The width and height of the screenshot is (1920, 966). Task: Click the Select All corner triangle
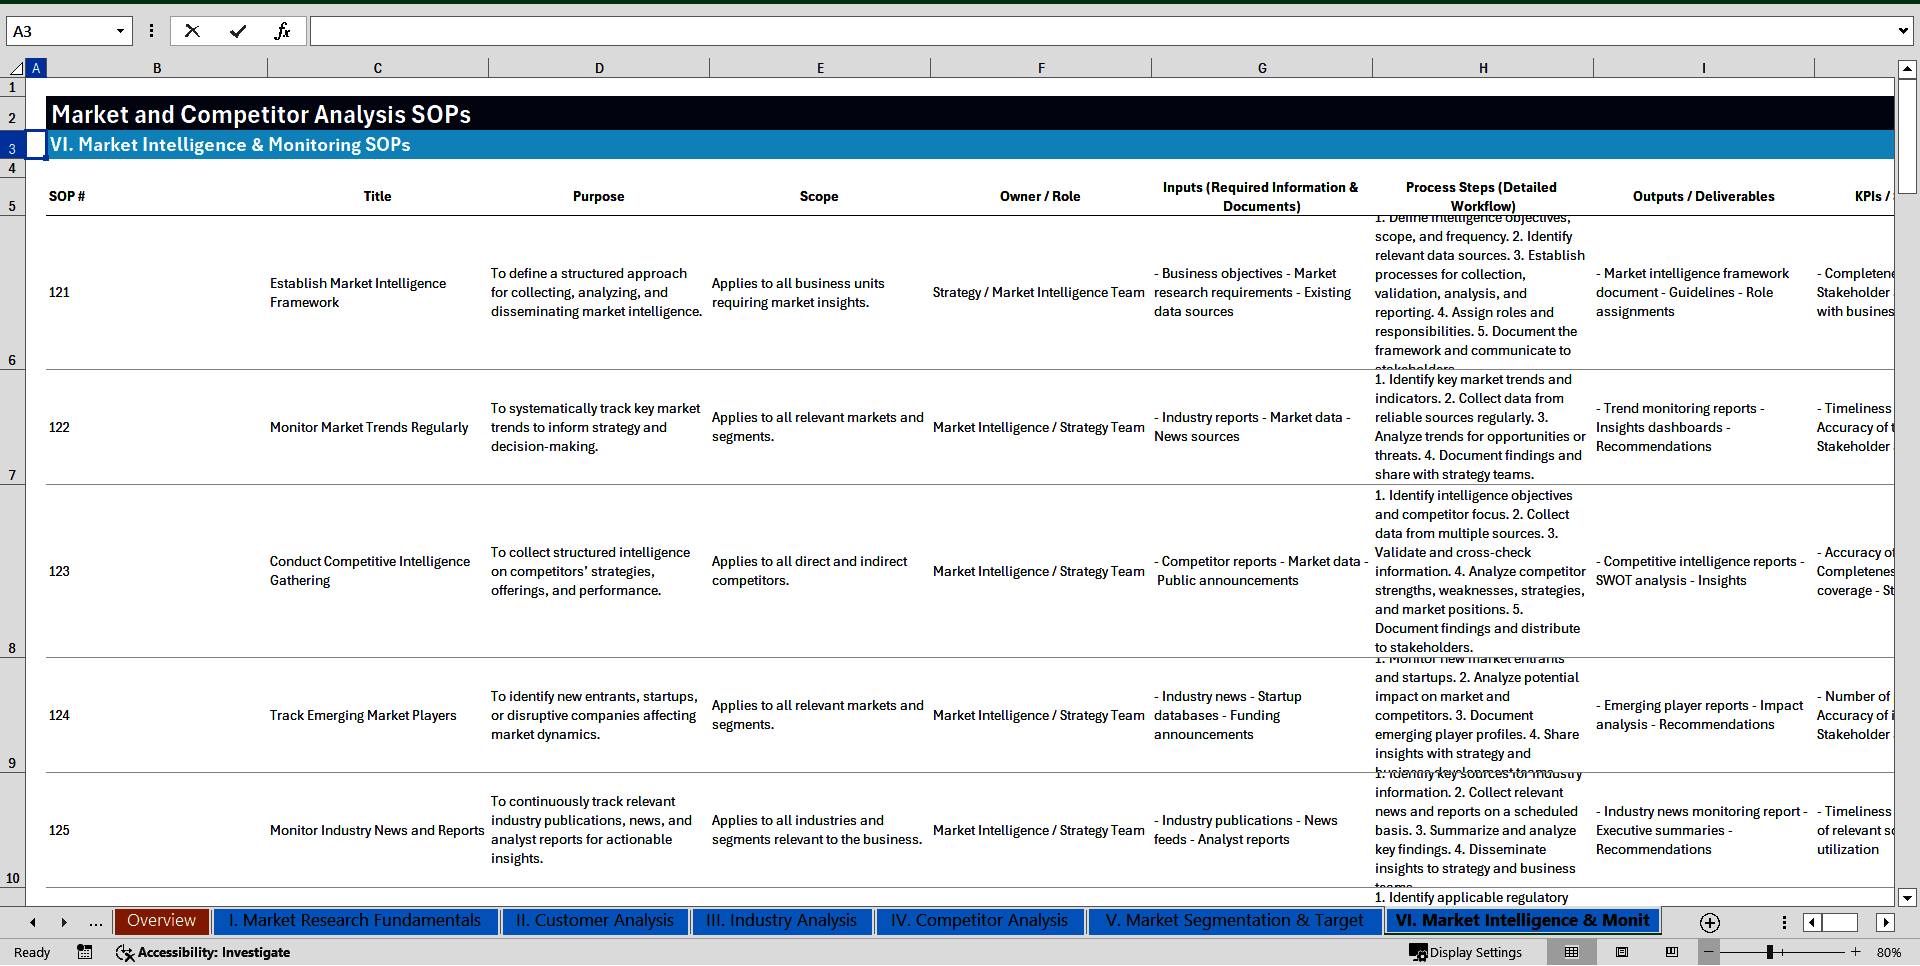(x=15, y=68)
